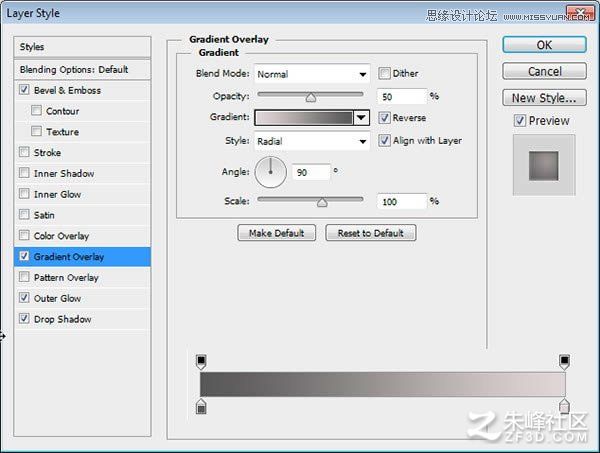The width and height of the screenshot is (600, 453).
Task: Select the Inner Shadow label
Action: [x=64, y=173]
